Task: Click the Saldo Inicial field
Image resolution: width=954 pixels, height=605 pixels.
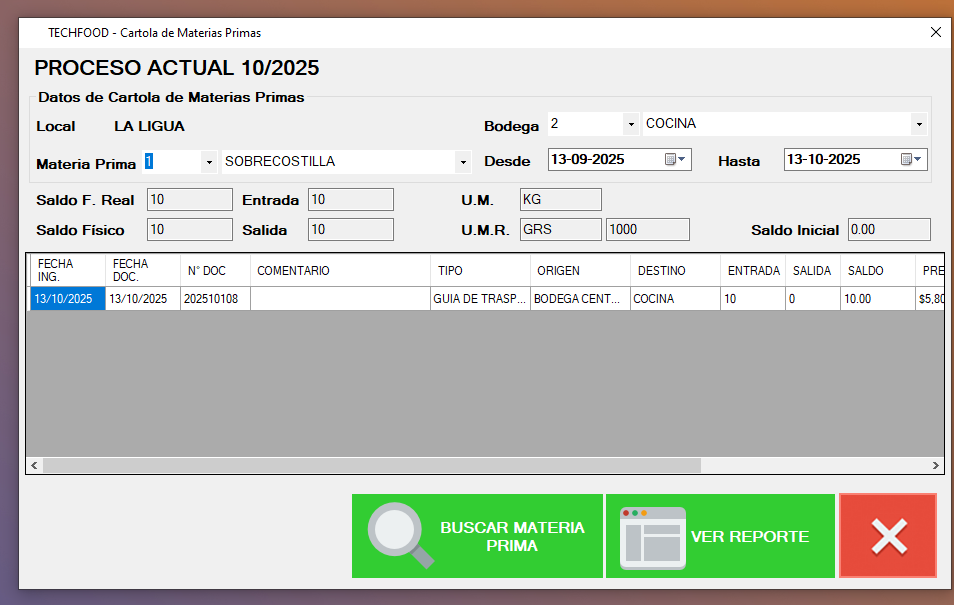Action: pyautogui.click(x=888, y=230)
